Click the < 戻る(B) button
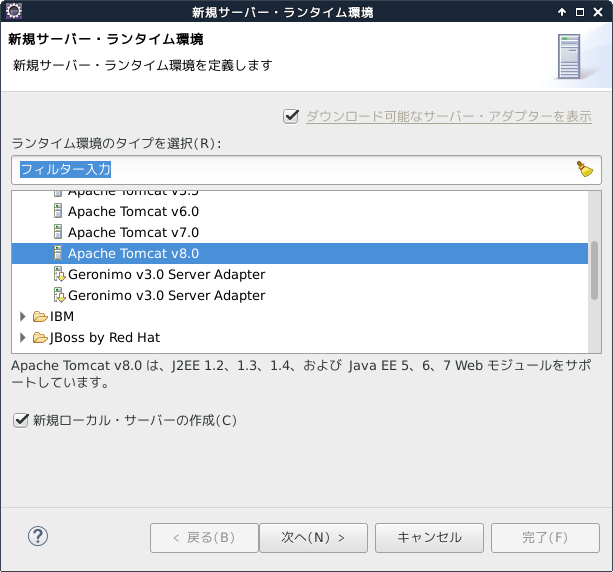The width and height of the screenshot is (613, 572). (204, 538)
